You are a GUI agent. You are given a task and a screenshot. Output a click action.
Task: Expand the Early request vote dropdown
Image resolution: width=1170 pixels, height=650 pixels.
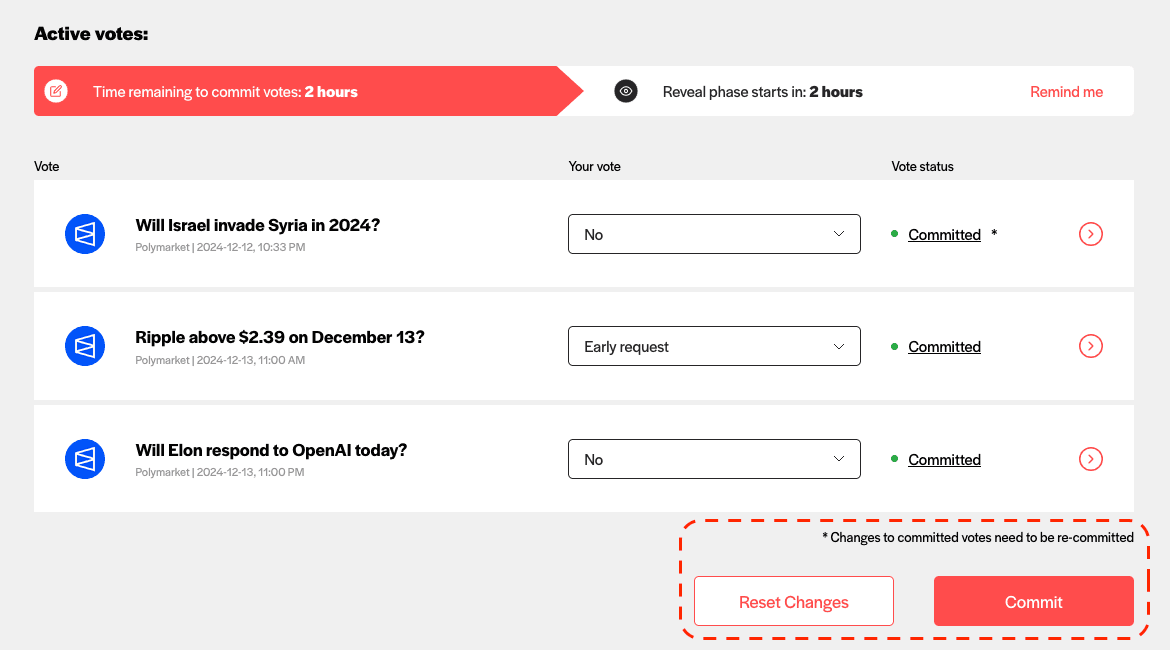[x=714, y=346]
